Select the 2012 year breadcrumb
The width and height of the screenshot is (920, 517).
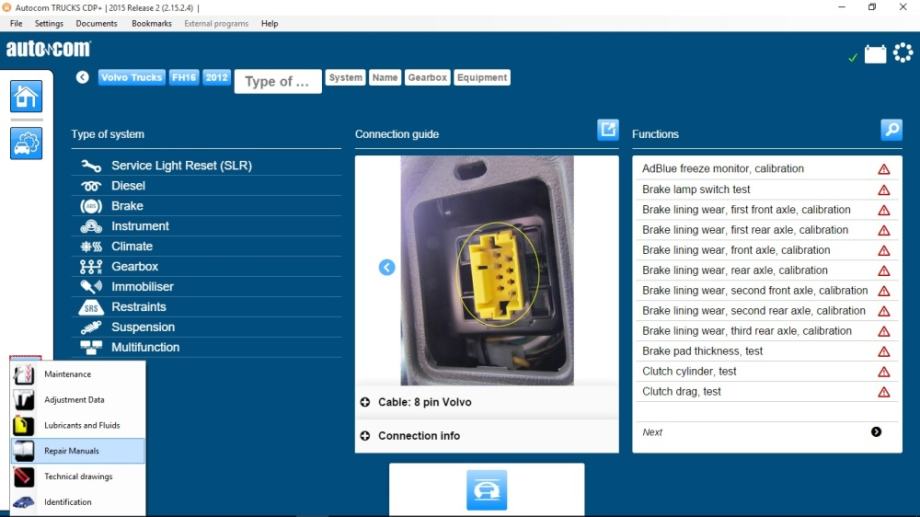[x=217, y=77]
